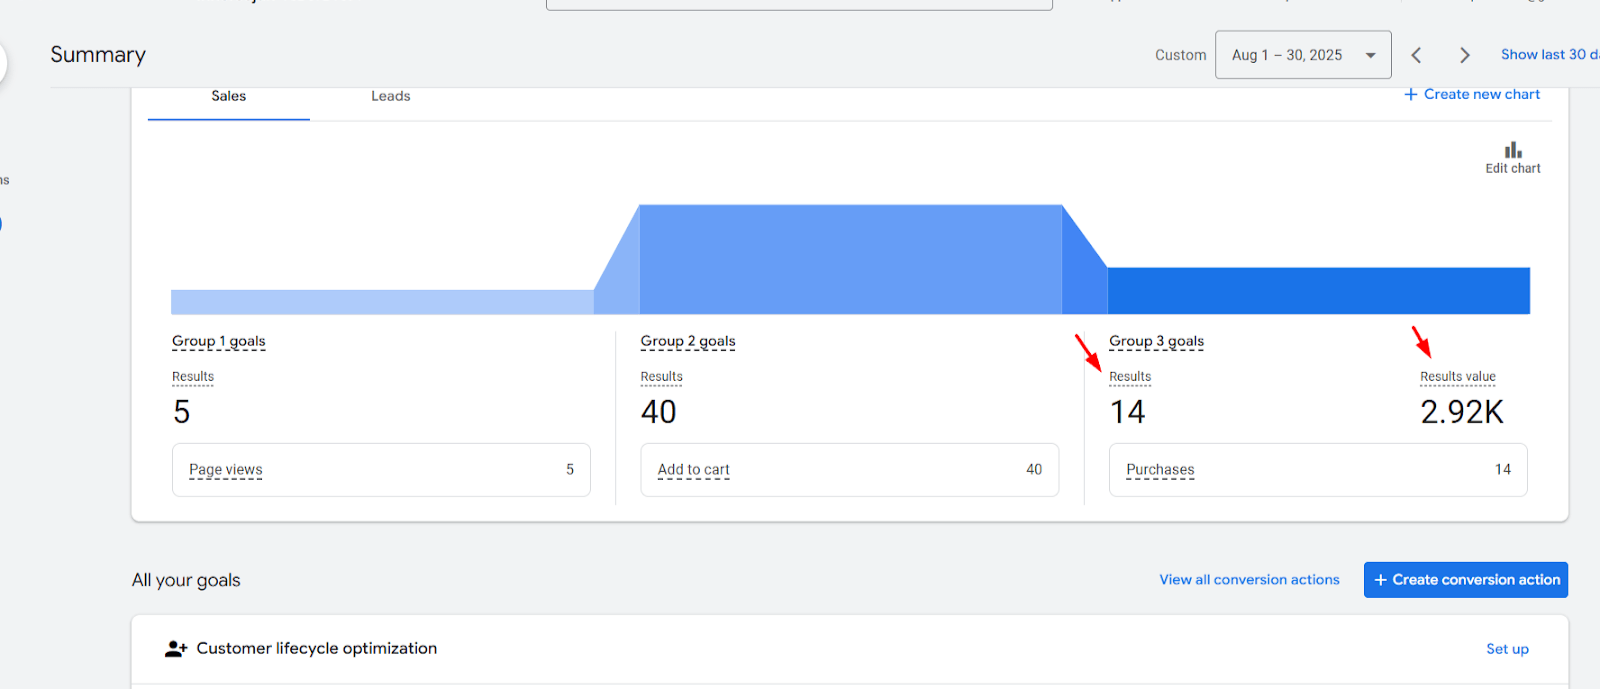Click the Page views goal row

(381, 470)
